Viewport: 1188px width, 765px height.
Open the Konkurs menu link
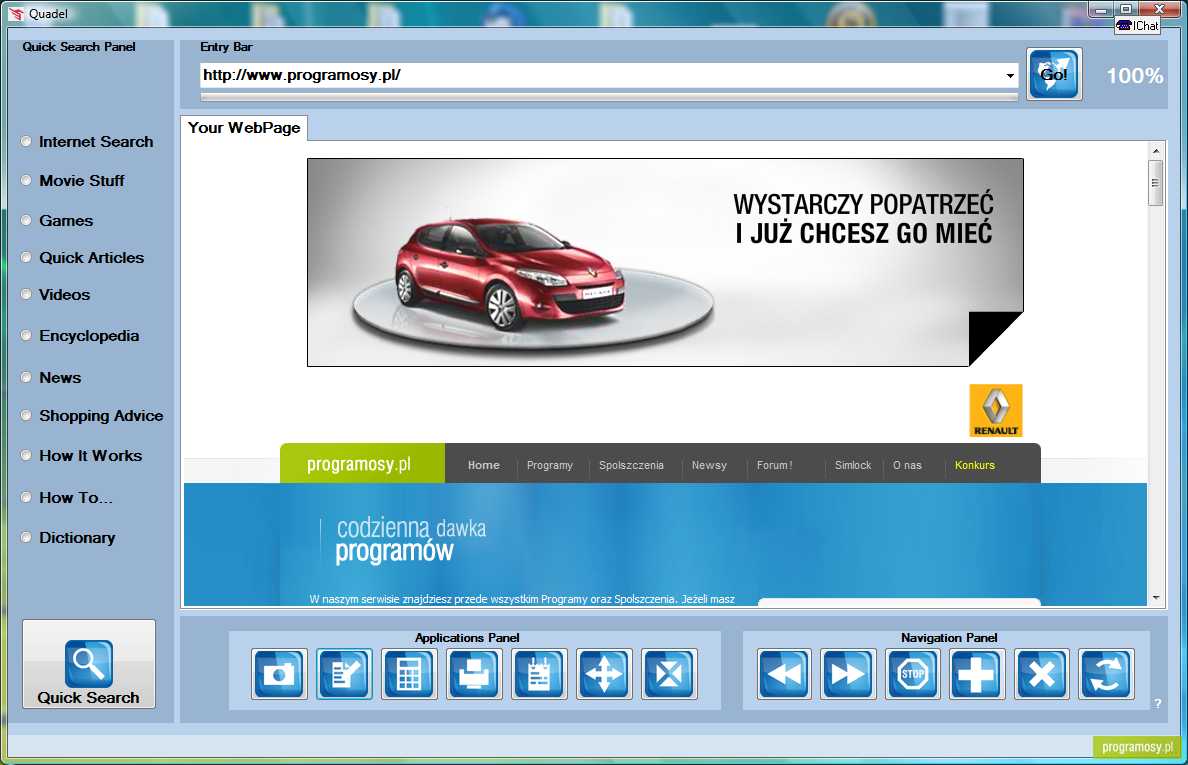(974, 465)
